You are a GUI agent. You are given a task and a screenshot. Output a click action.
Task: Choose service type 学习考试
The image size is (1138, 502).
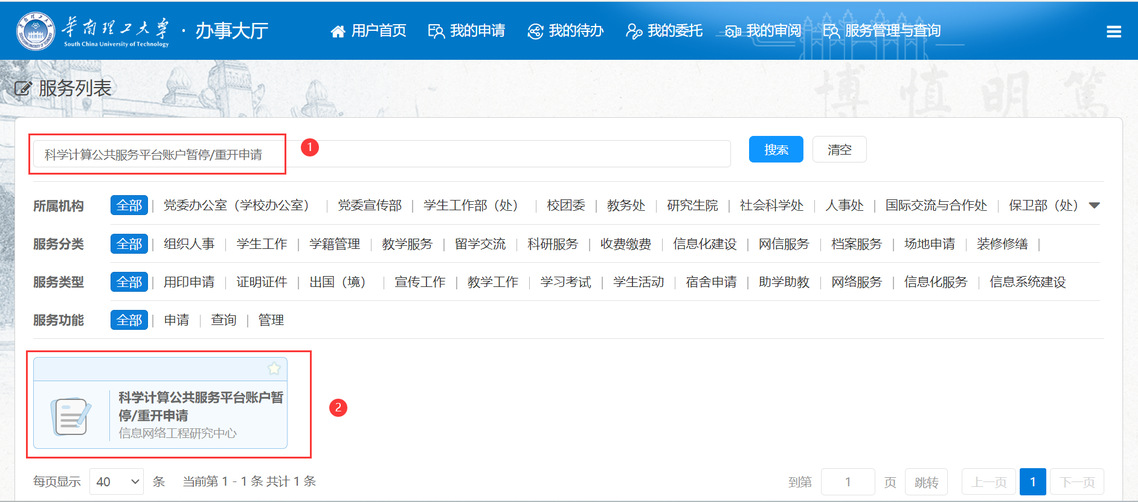(565, 281)
